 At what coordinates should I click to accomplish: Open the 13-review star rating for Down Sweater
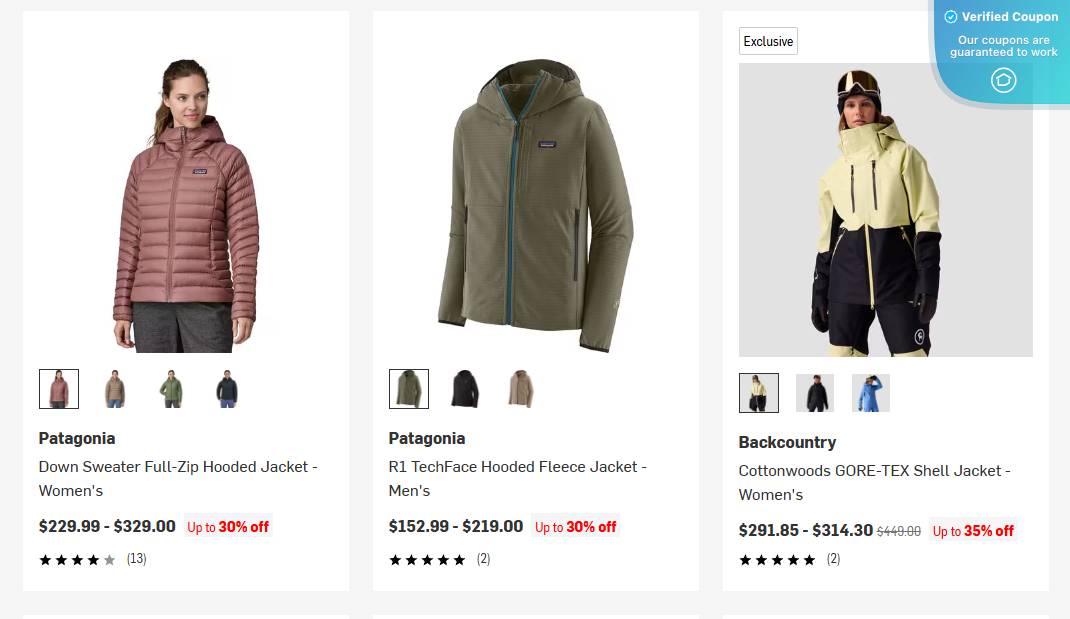click(x=77, y=560)
